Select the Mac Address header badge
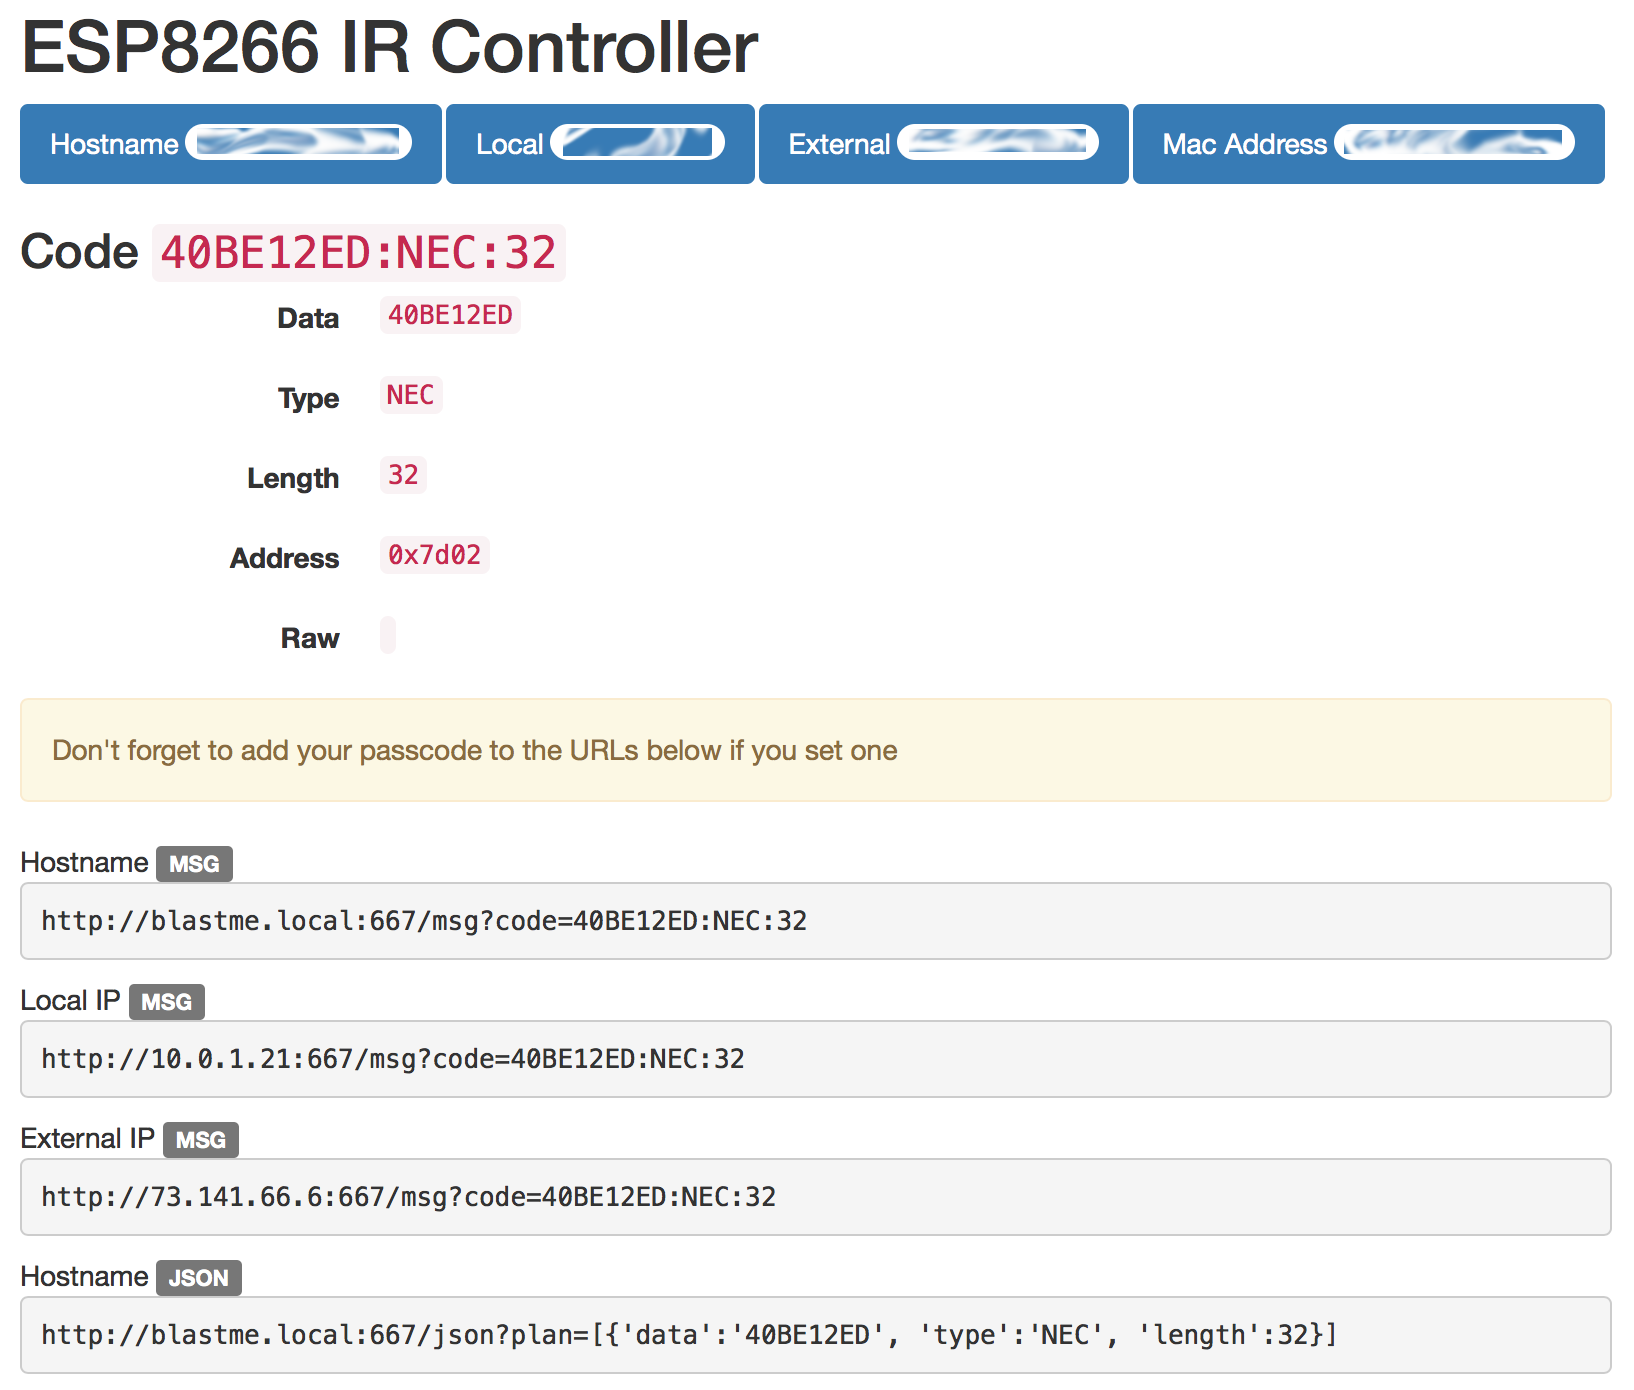This screenshot has width=1634, height=1390. 1366,143
